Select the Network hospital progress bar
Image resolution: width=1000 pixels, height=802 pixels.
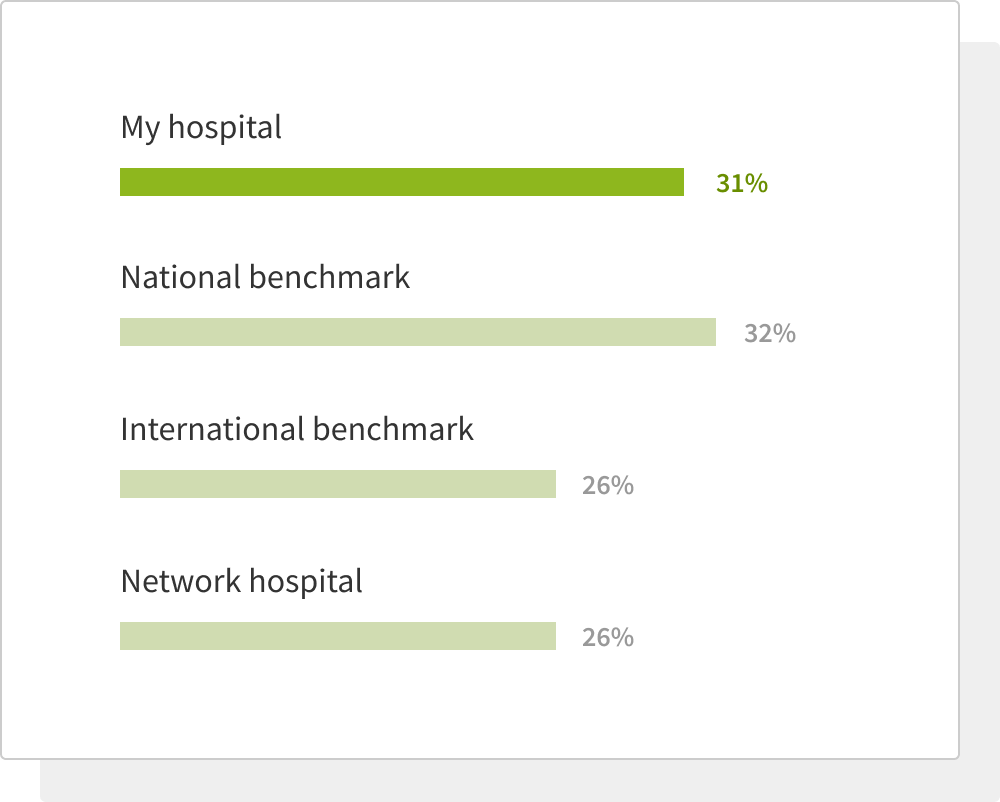point(338,636)
